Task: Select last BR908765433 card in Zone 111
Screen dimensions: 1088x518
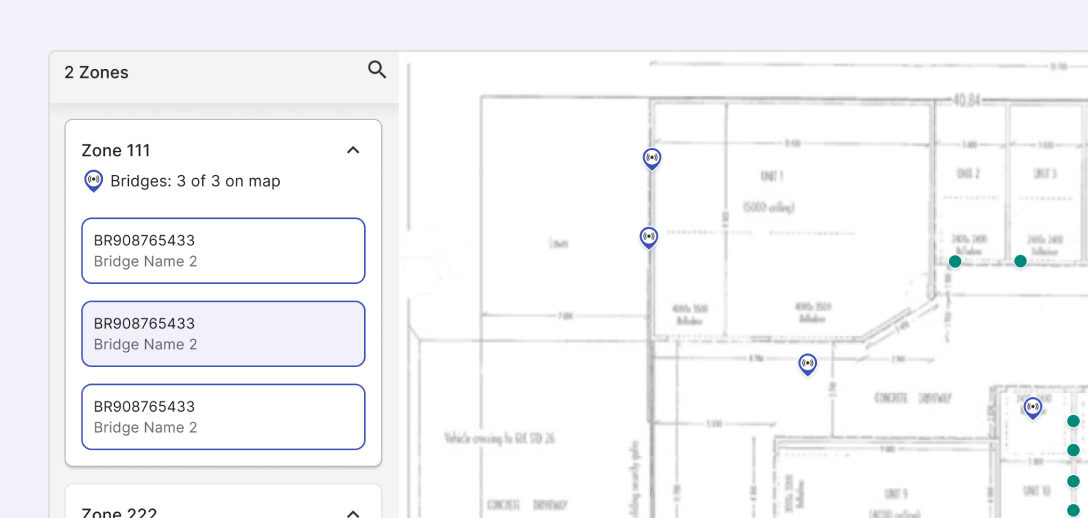Action: [223, 417]
